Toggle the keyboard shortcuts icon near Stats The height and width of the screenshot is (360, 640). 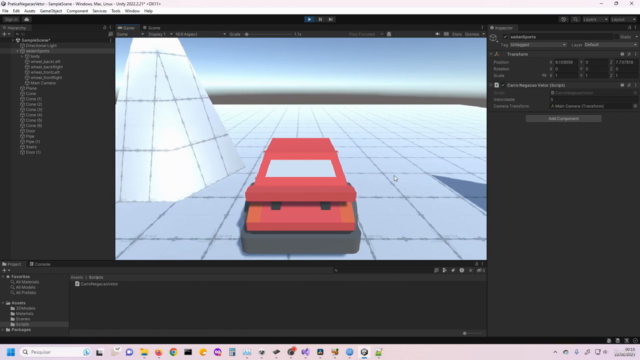point(446,34)
